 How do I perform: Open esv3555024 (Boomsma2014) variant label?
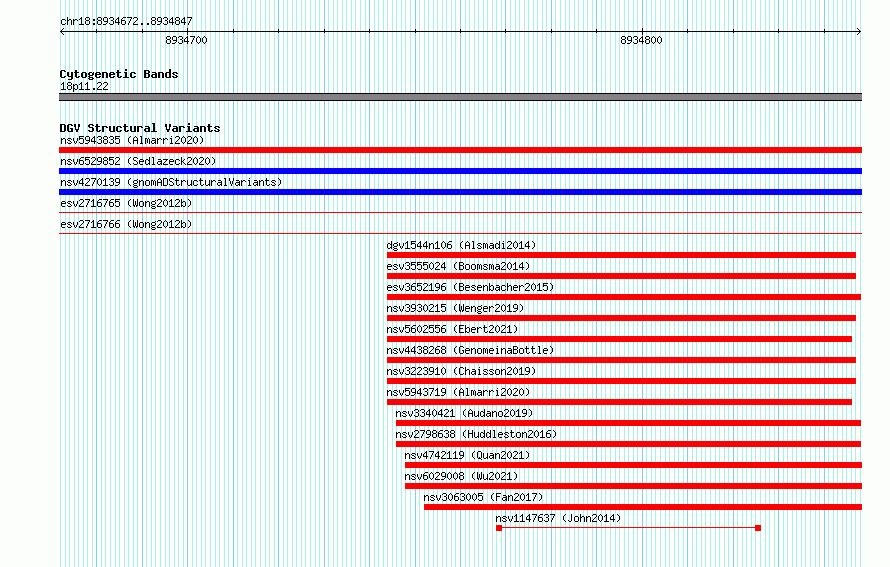(458, 266)
